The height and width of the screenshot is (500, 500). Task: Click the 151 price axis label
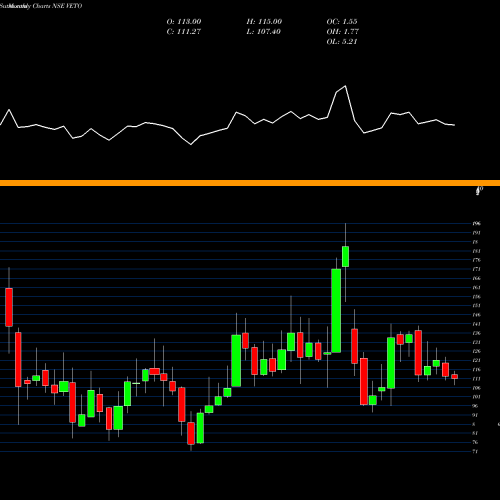tap(476, 306)
